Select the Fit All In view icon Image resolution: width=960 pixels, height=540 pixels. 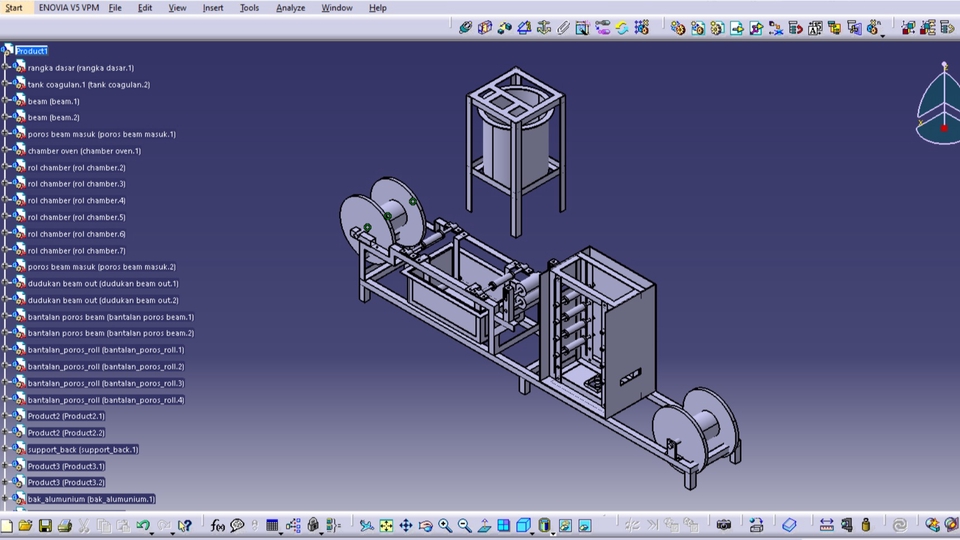tap(386, 525)
